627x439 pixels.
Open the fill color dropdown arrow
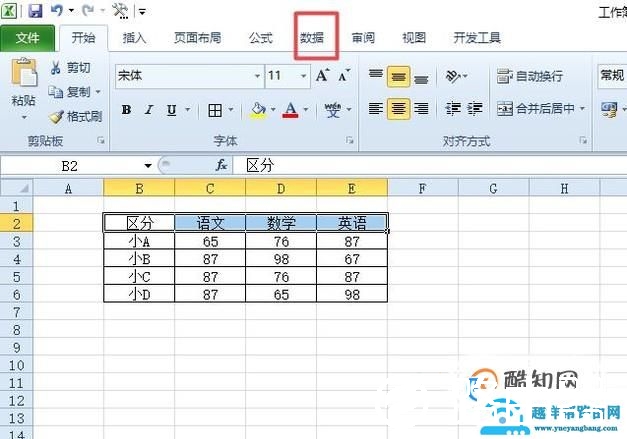pyautogui.click(x=273, y=109)
